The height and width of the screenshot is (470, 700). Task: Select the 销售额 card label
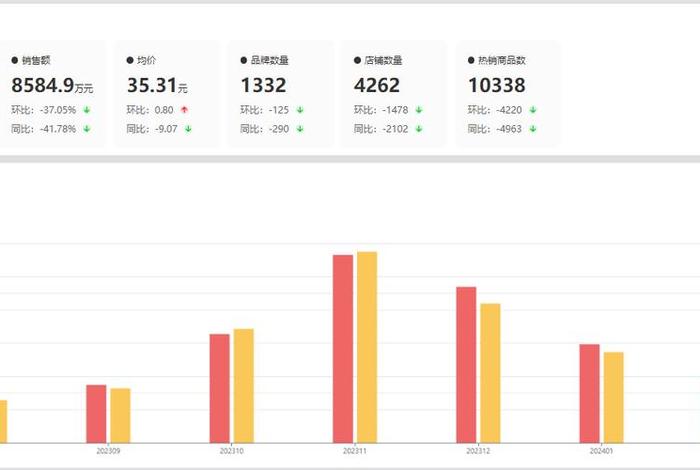point(36,60)
